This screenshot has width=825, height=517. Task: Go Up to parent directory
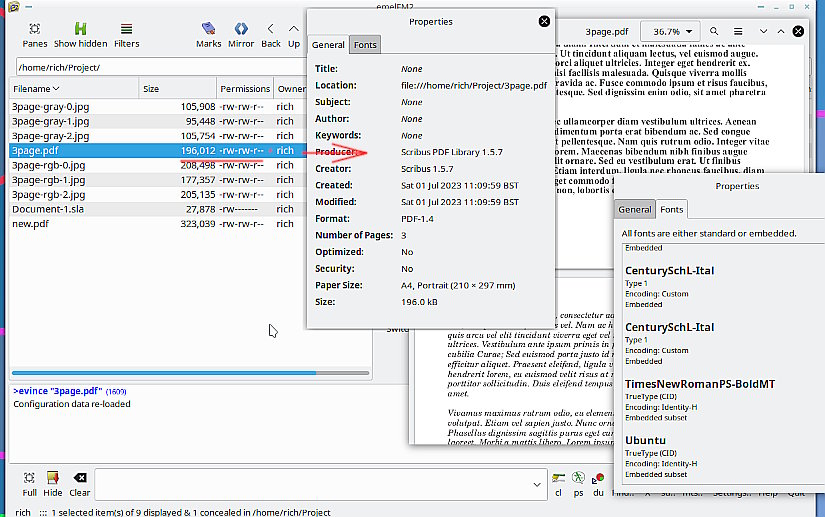(294, 34)
